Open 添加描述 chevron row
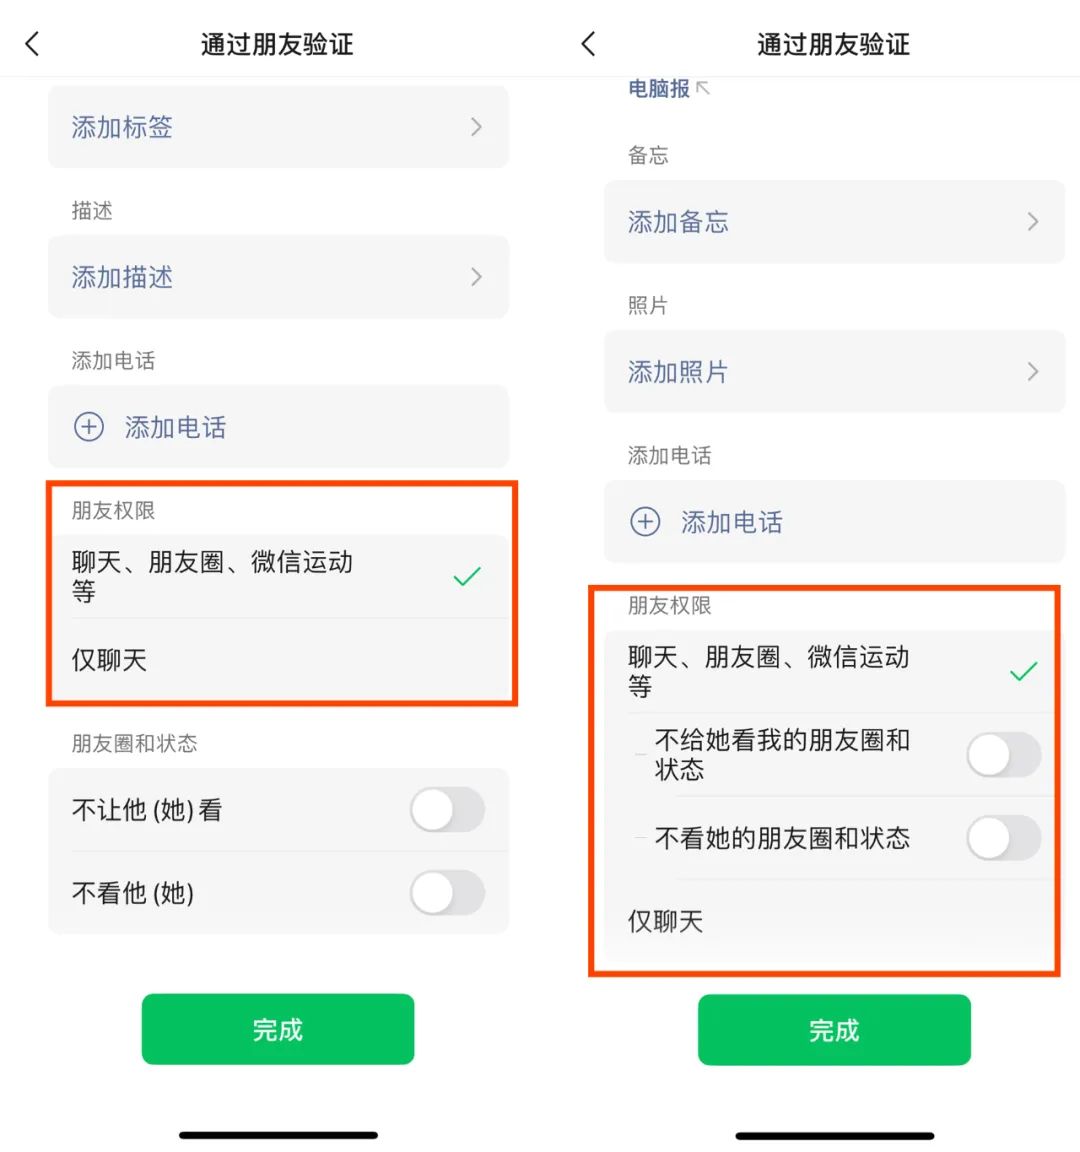The height and width of the screenshot is (1152, 1080). (x=278, y=277)
